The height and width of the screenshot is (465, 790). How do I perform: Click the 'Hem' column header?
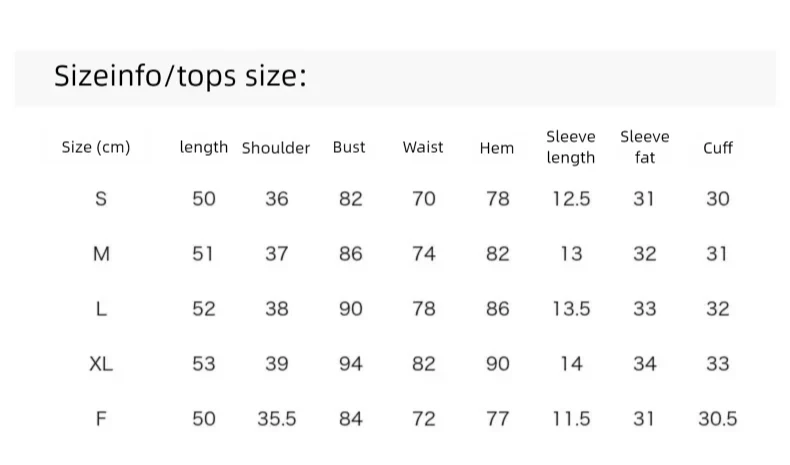coord(497,148)
